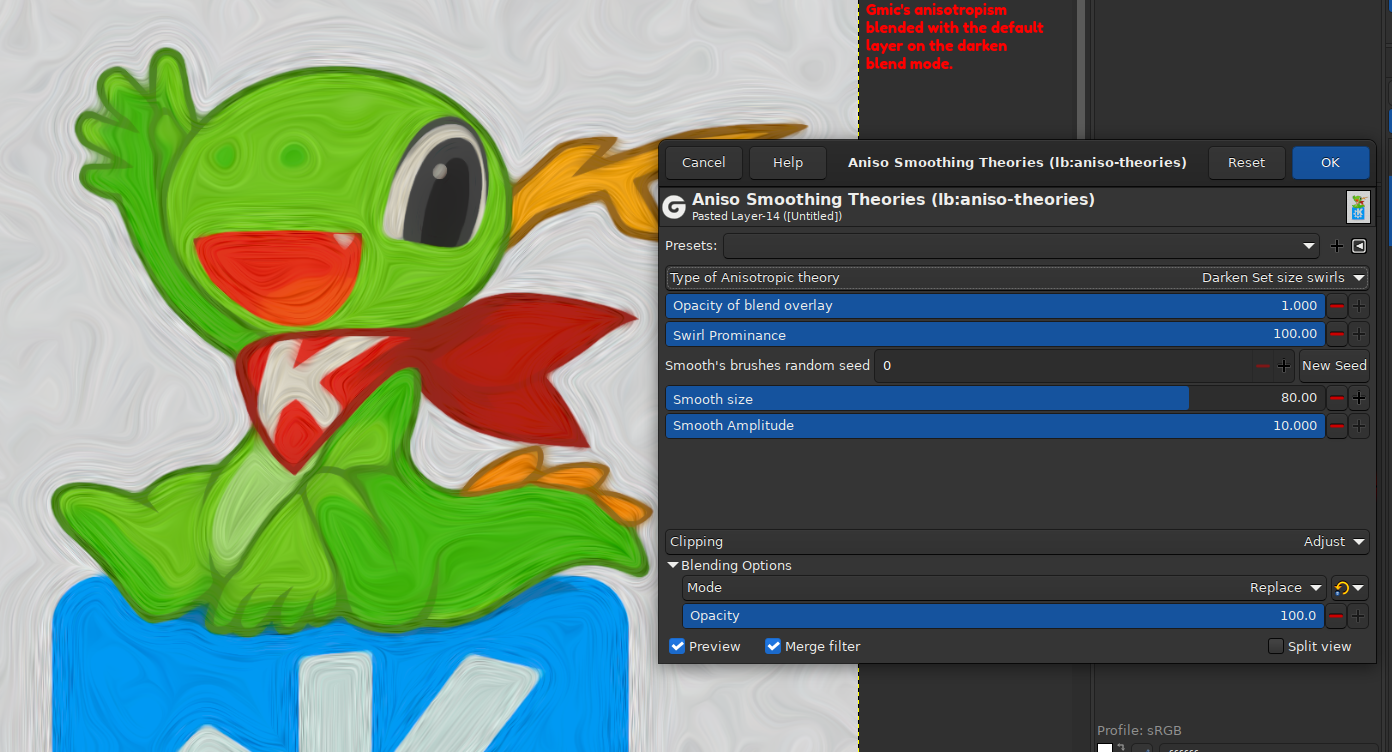The width and height of the screenshot is (1392, 752).
Task: Click the Swirl Prominance slider
Action: 996,335
